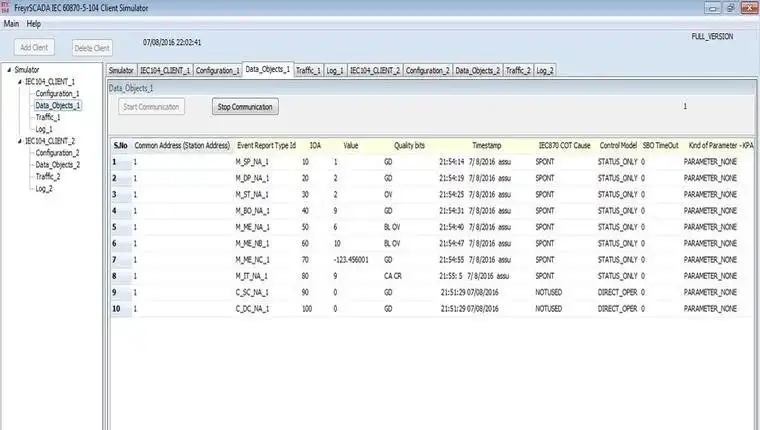Image resolution: width=760 pixels, height=430 pixels.
Task: Switch to the Configuration_1 tab
Action: pos(218,71)
